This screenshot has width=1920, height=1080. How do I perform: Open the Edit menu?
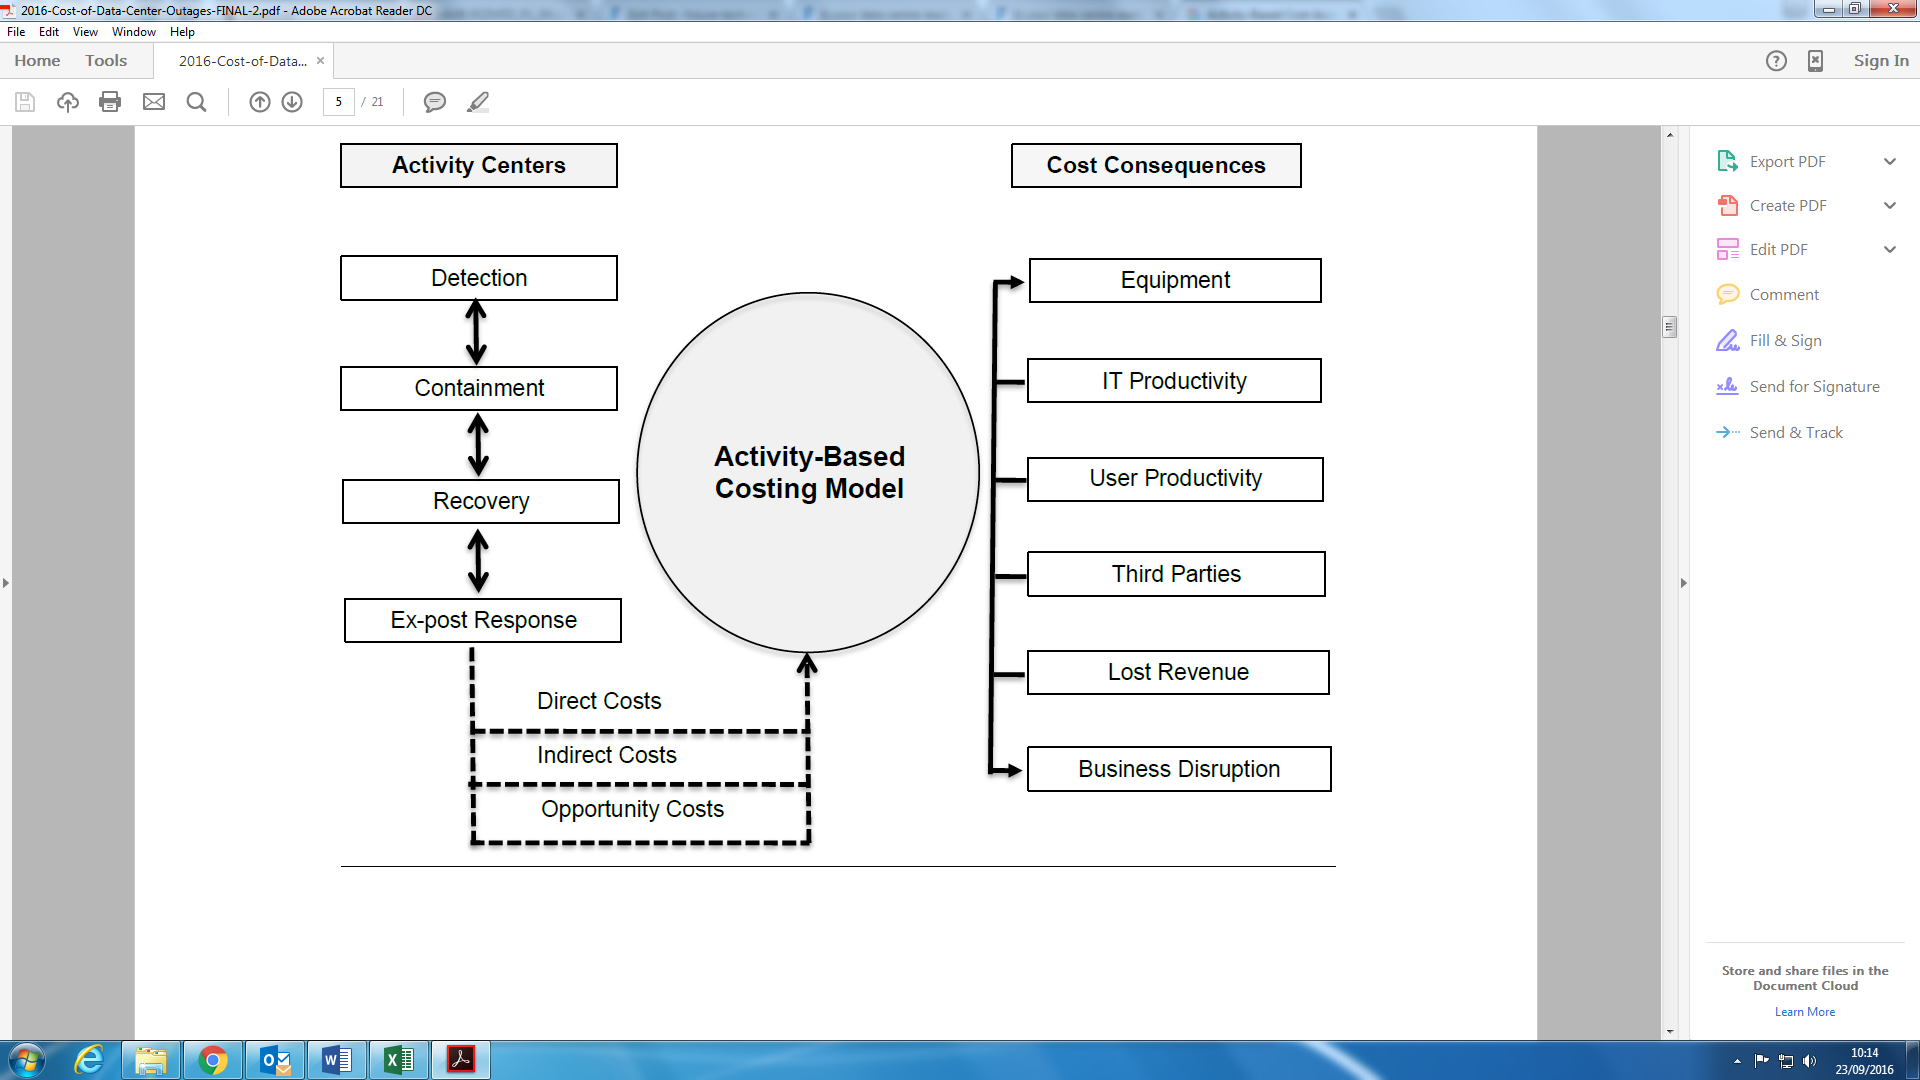click(x=49, y=30)
